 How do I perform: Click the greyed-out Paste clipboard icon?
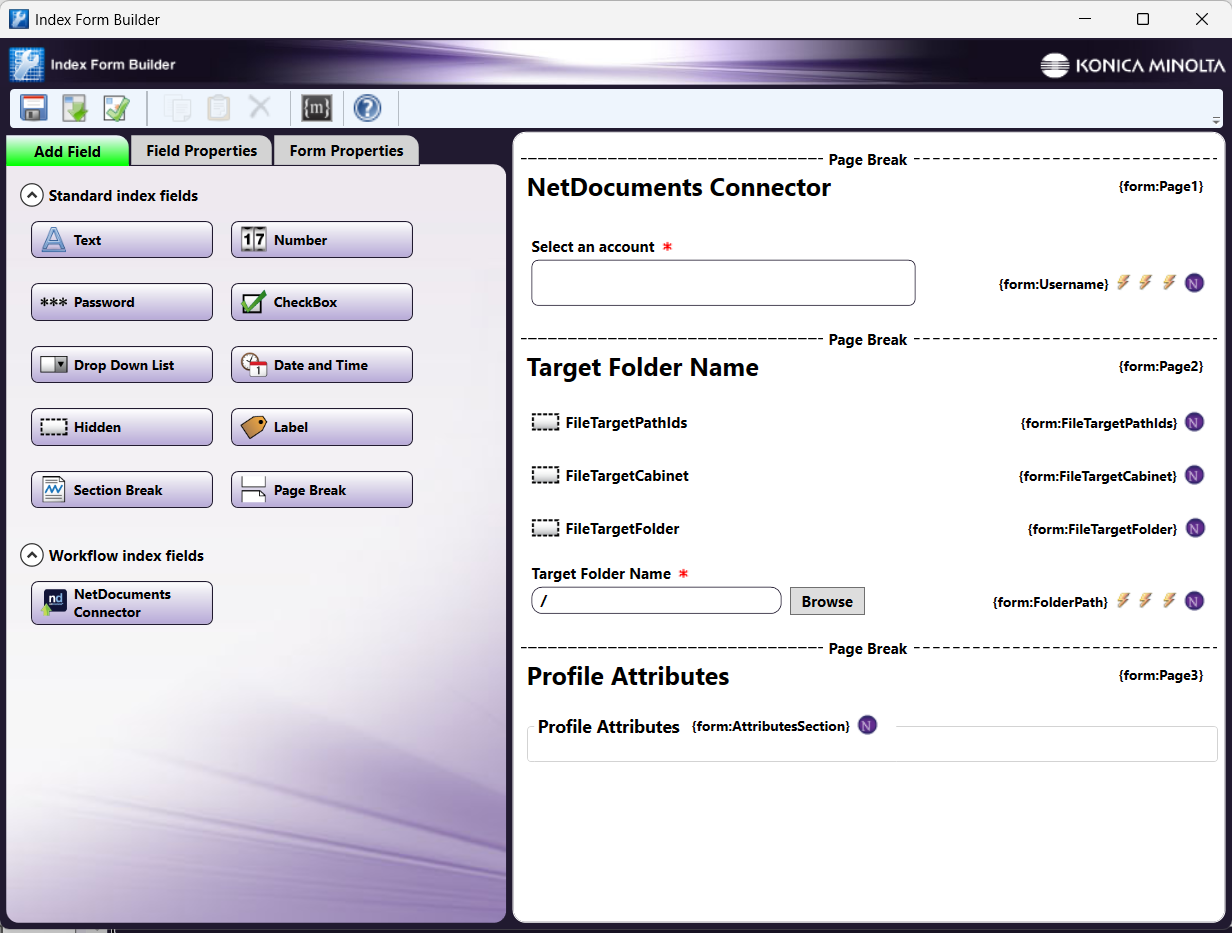pos(218,108)
